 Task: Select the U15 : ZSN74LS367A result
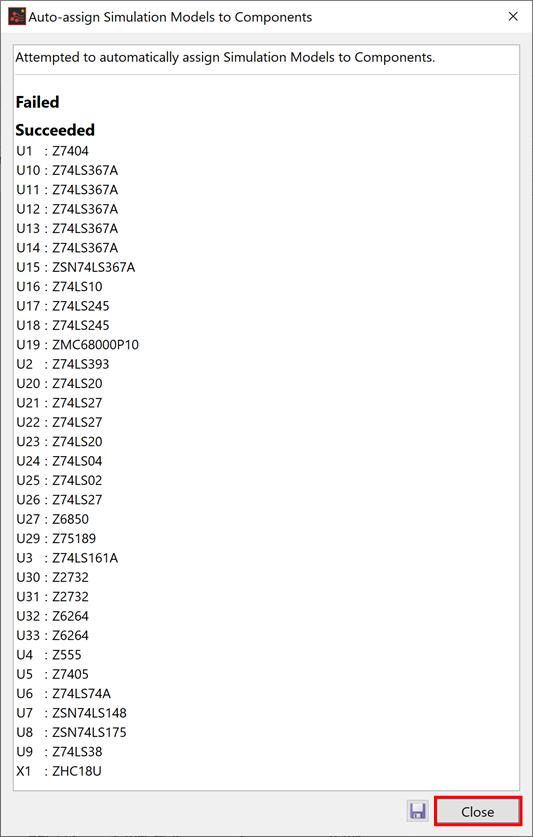tap(75, 267)
